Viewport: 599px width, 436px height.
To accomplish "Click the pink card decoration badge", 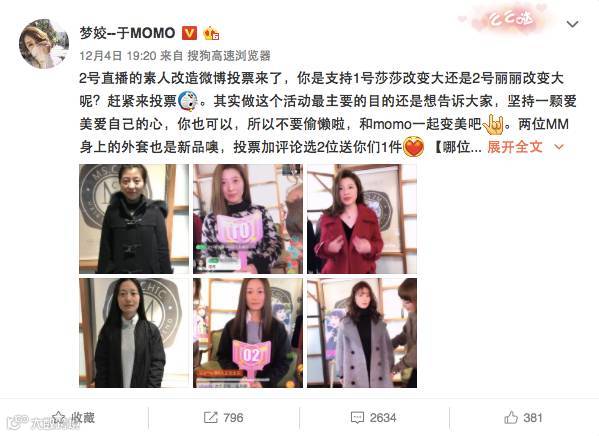I will [x=510, y=18].
